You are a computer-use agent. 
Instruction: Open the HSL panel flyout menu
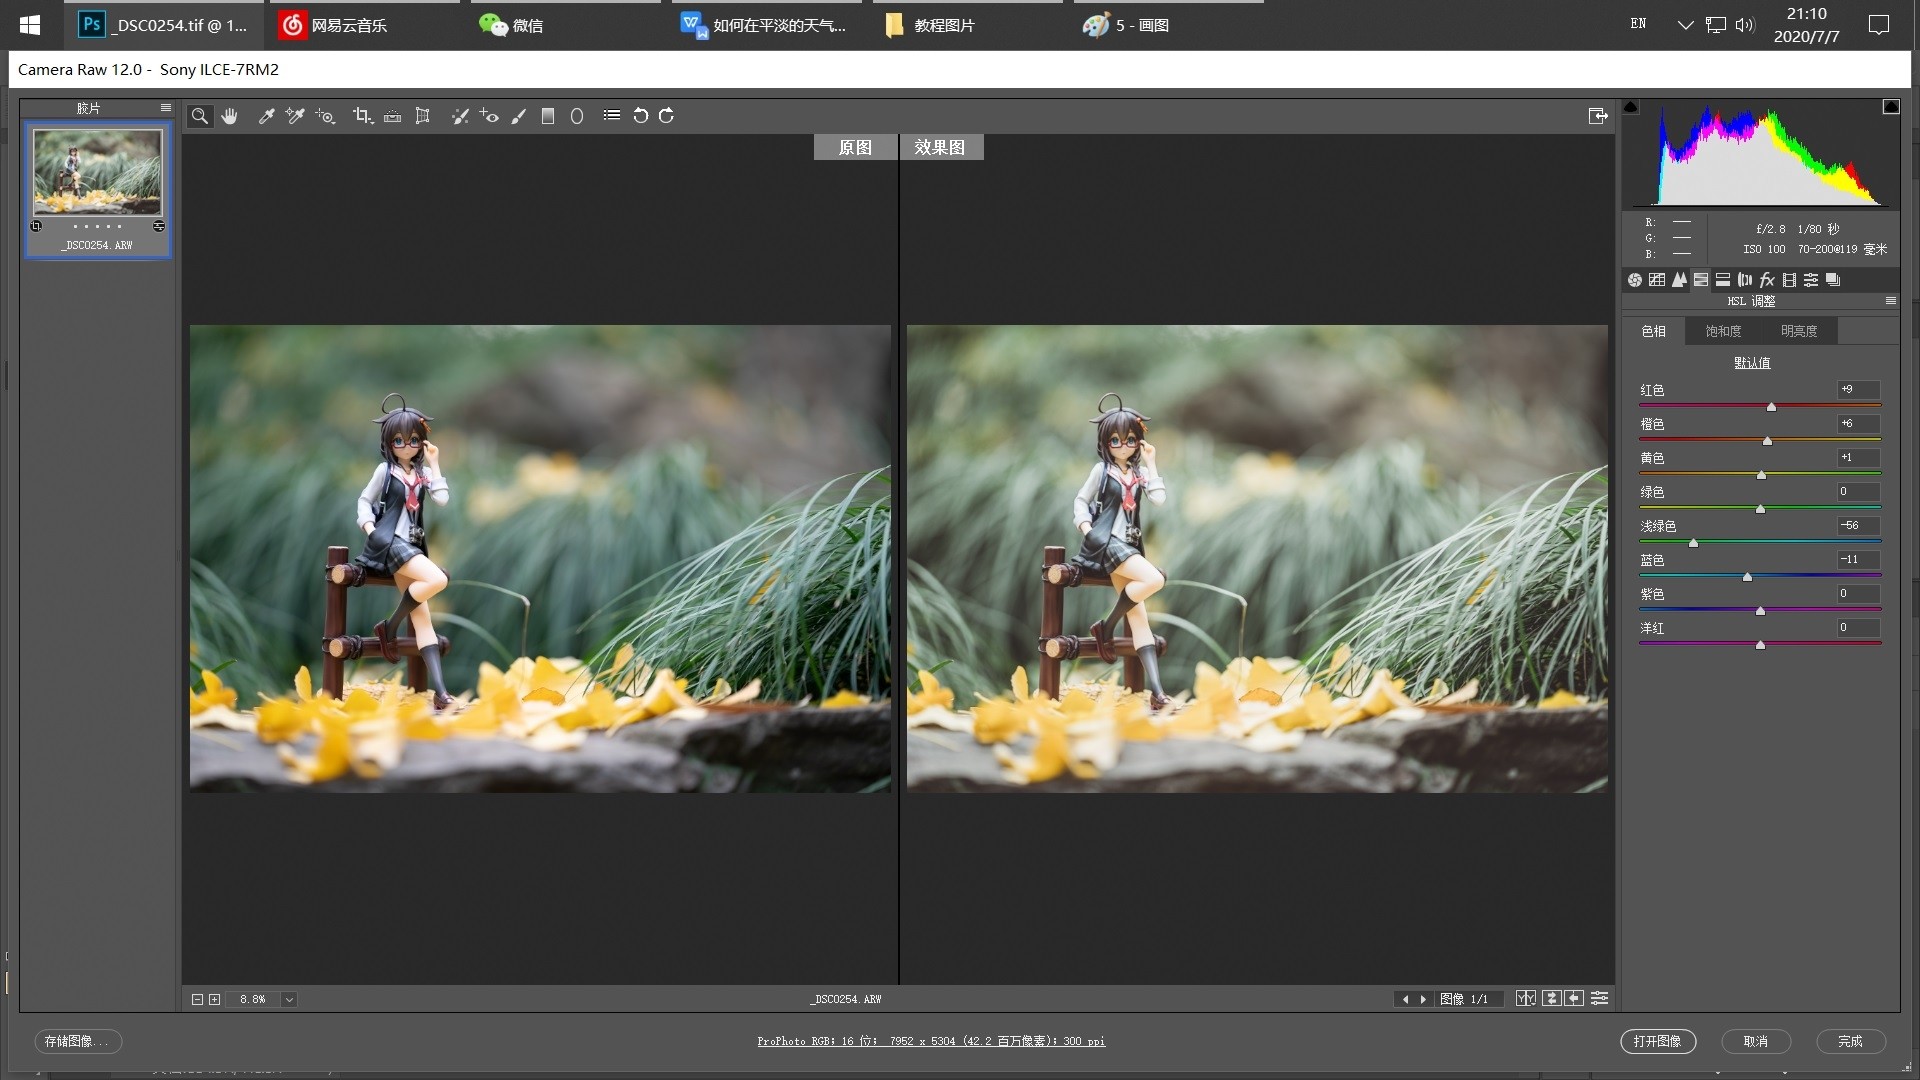click(x=1891, y=301)
